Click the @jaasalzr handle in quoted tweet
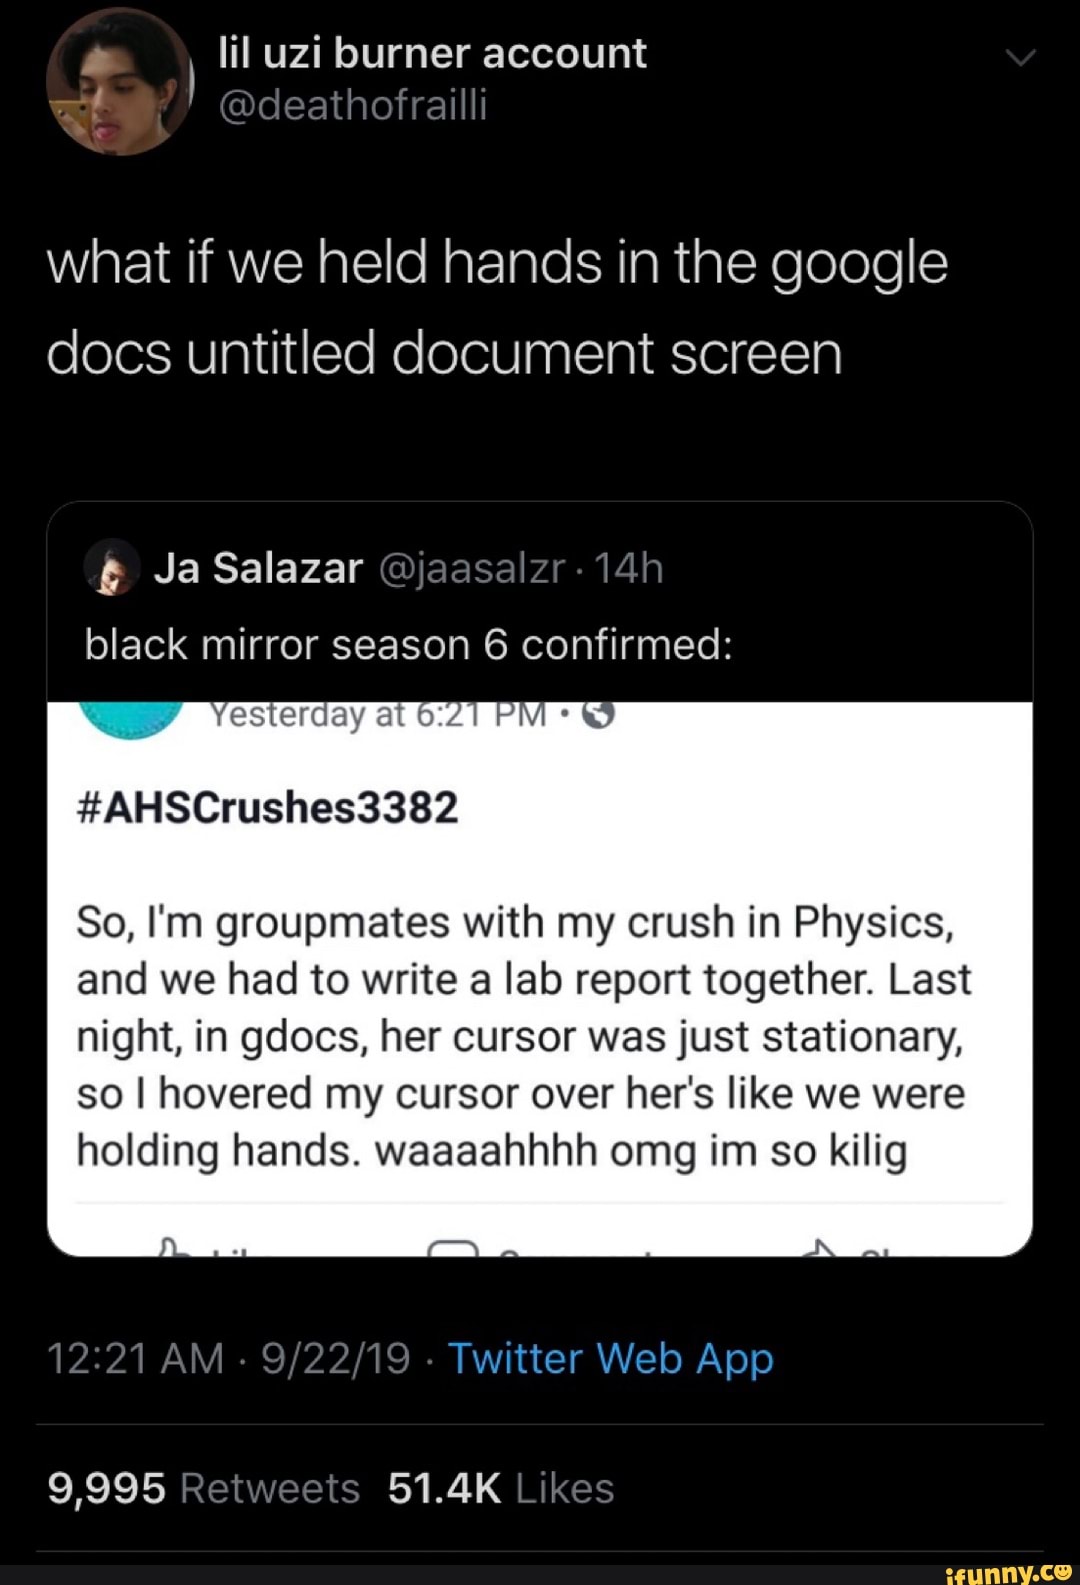Viewport: 1080px width, 1585px height. click(472, 568)
